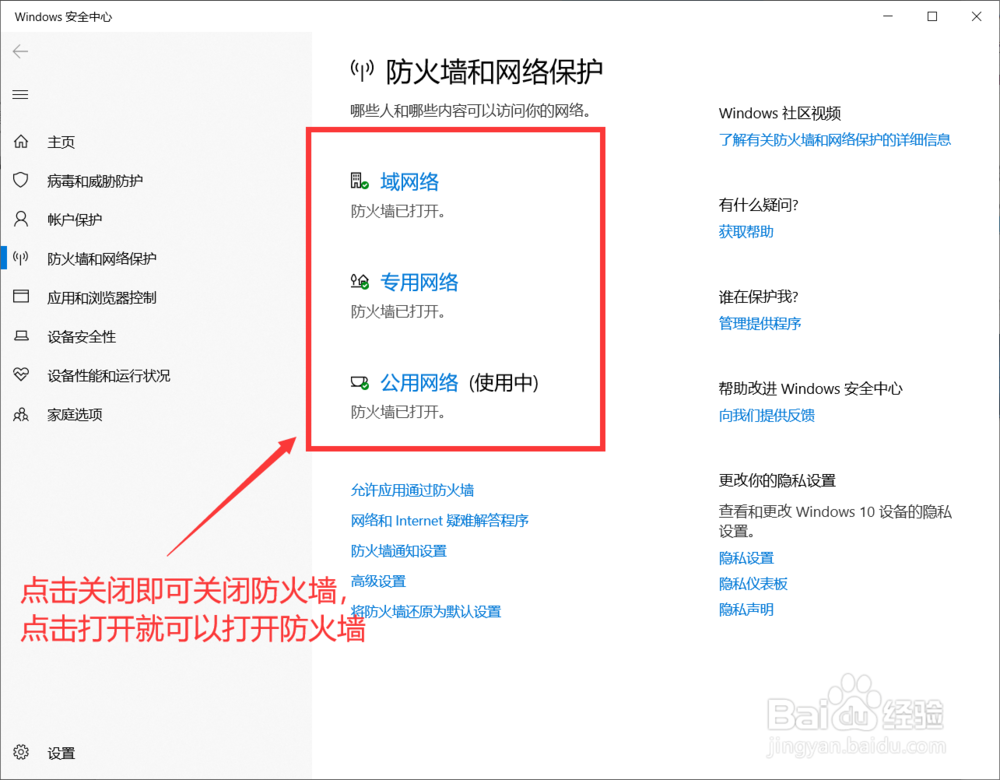Open 允许应用通过防火墙
Viewport: 1000px width, 780px height.
(x=412, y=490)
